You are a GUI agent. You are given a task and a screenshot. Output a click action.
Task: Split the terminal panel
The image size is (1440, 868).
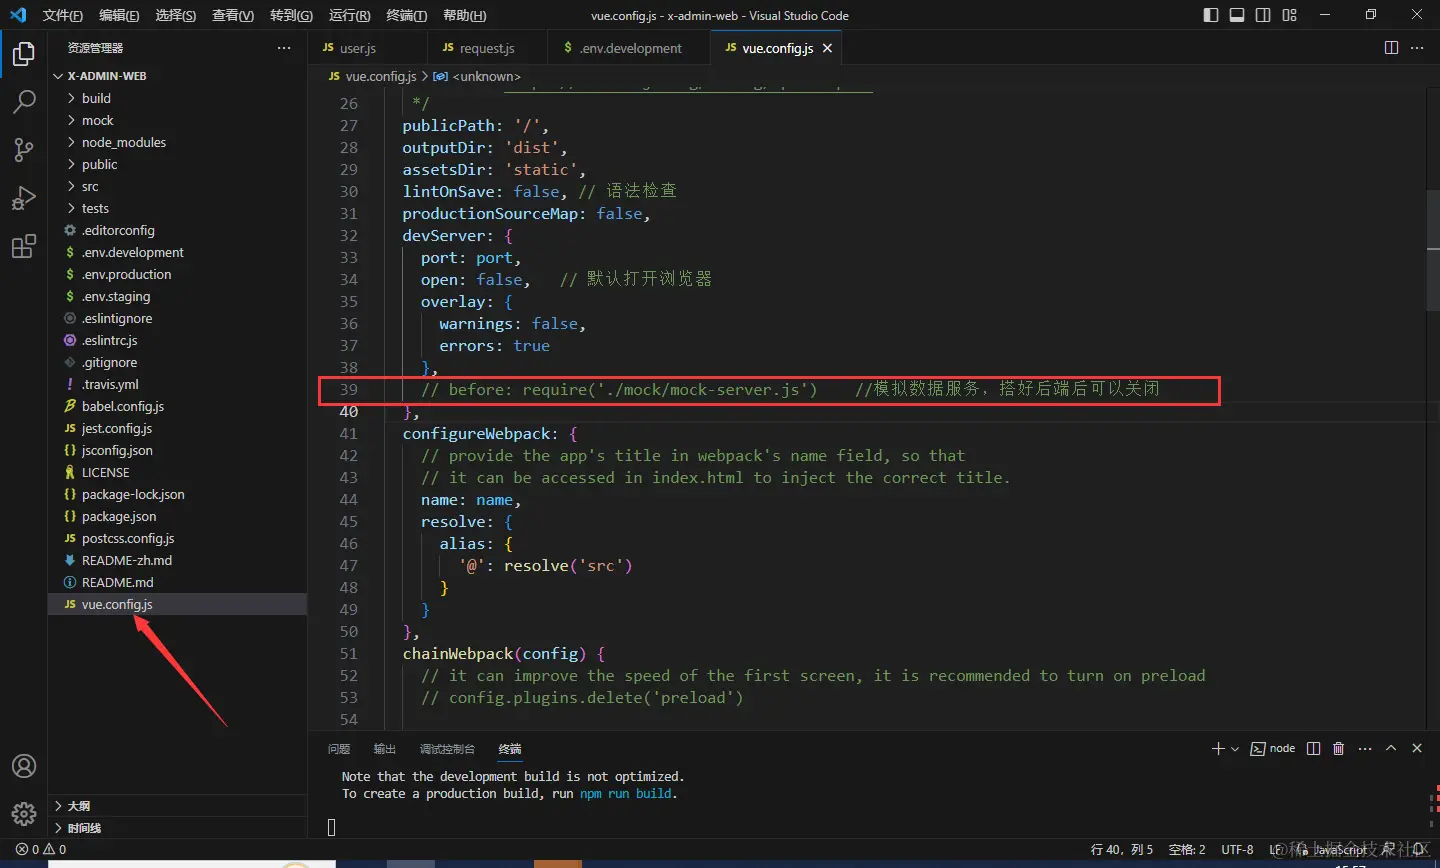(1313, 748)
